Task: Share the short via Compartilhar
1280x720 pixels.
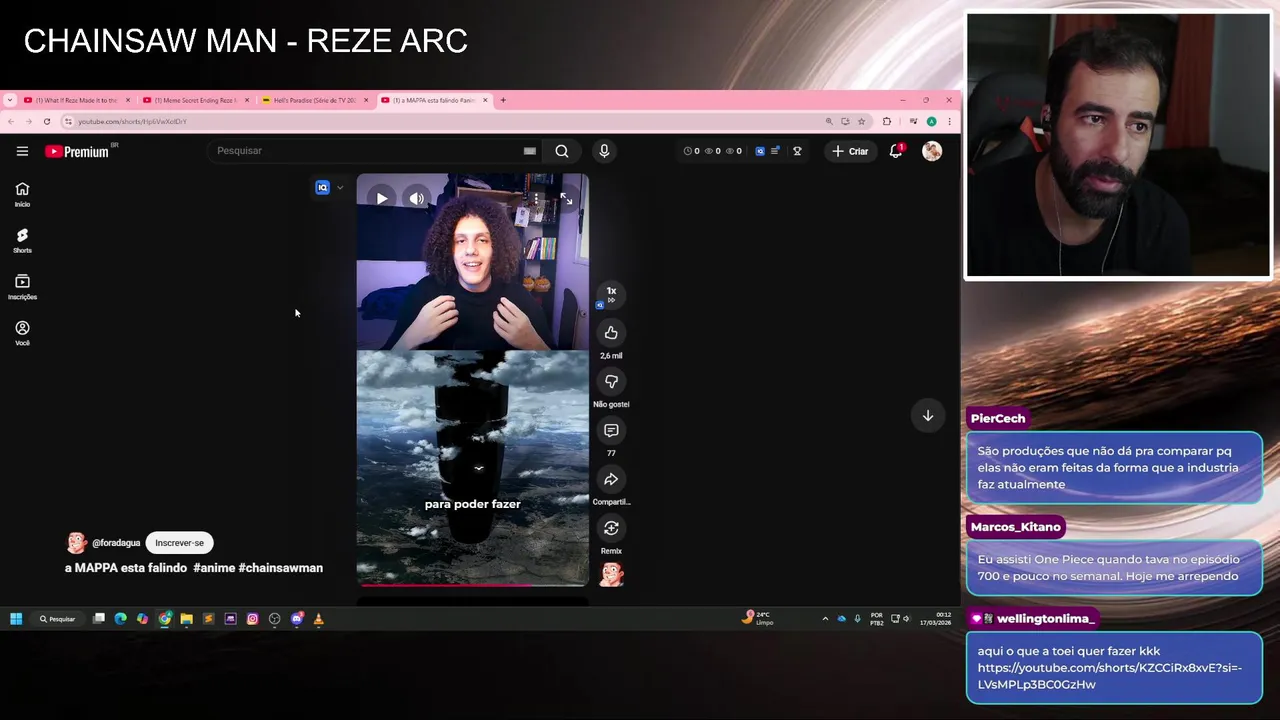Action: (611, 480)
